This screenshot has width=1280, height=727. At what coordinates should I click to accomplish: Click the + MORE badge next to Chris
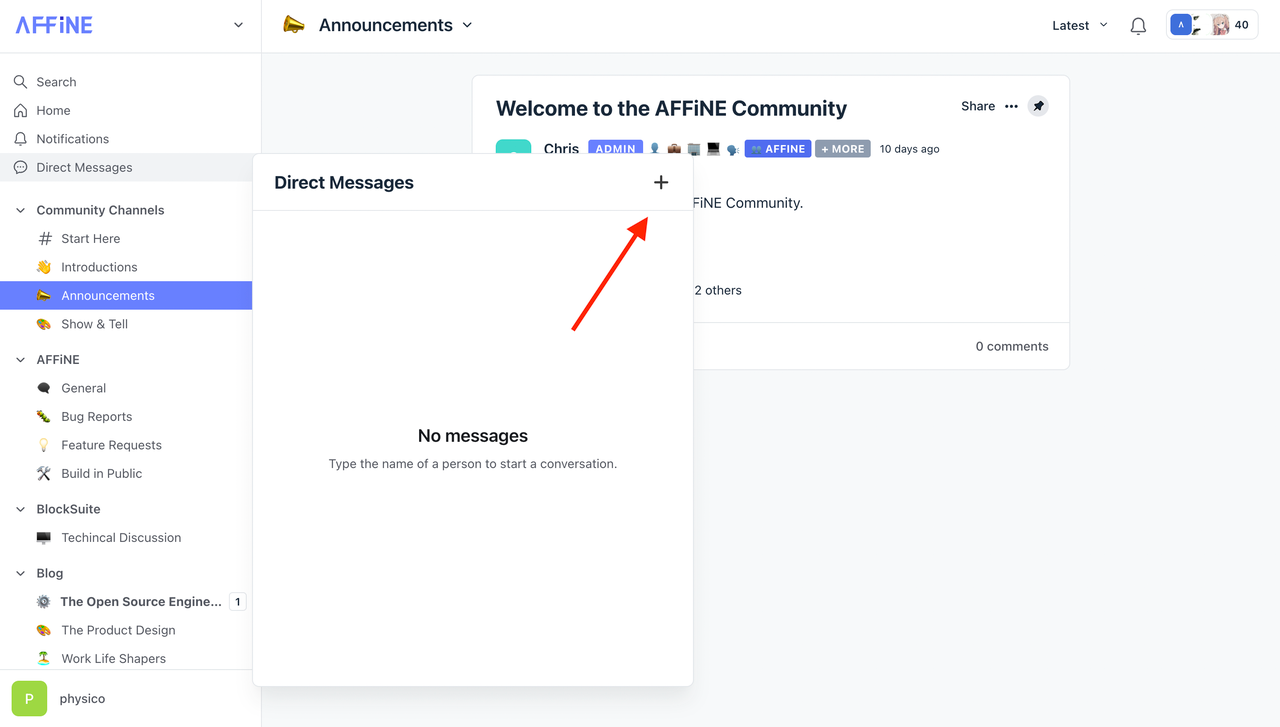(843, 149)
